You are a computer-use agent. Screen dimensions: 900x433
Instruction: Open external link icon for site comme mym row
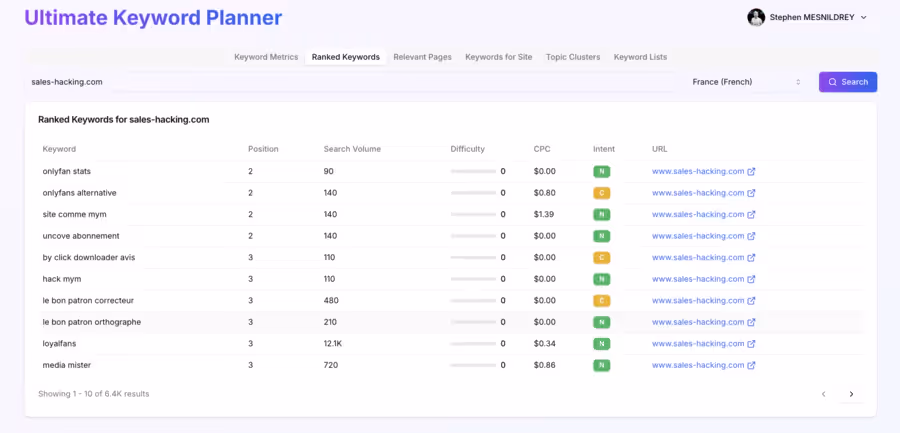coord(751,214)
